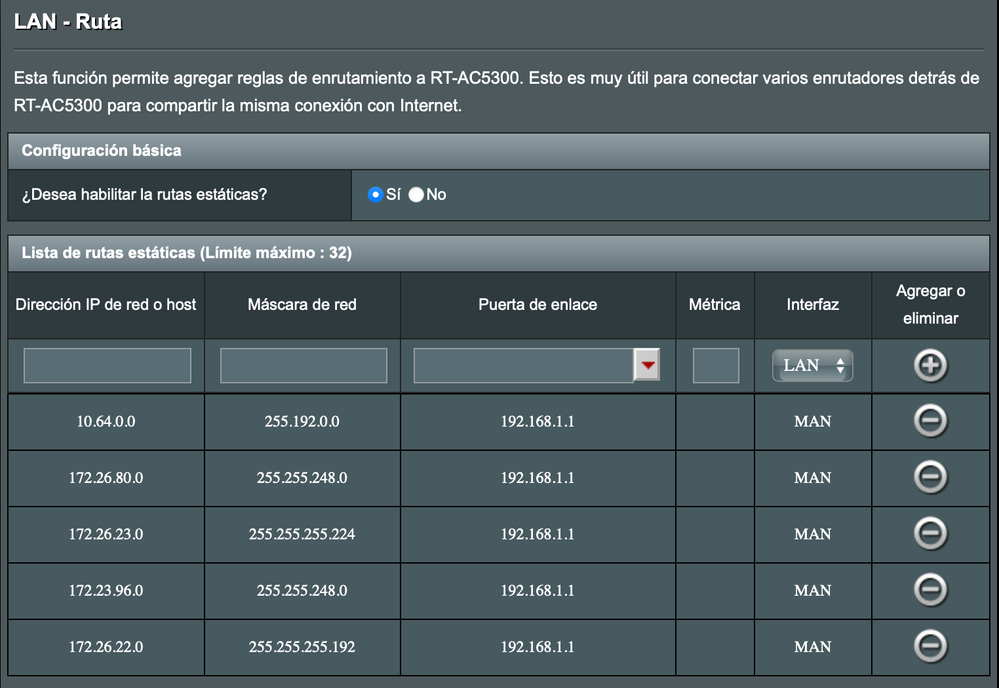
Task: Disable static routes by selecting No
Action: (415, 194)
